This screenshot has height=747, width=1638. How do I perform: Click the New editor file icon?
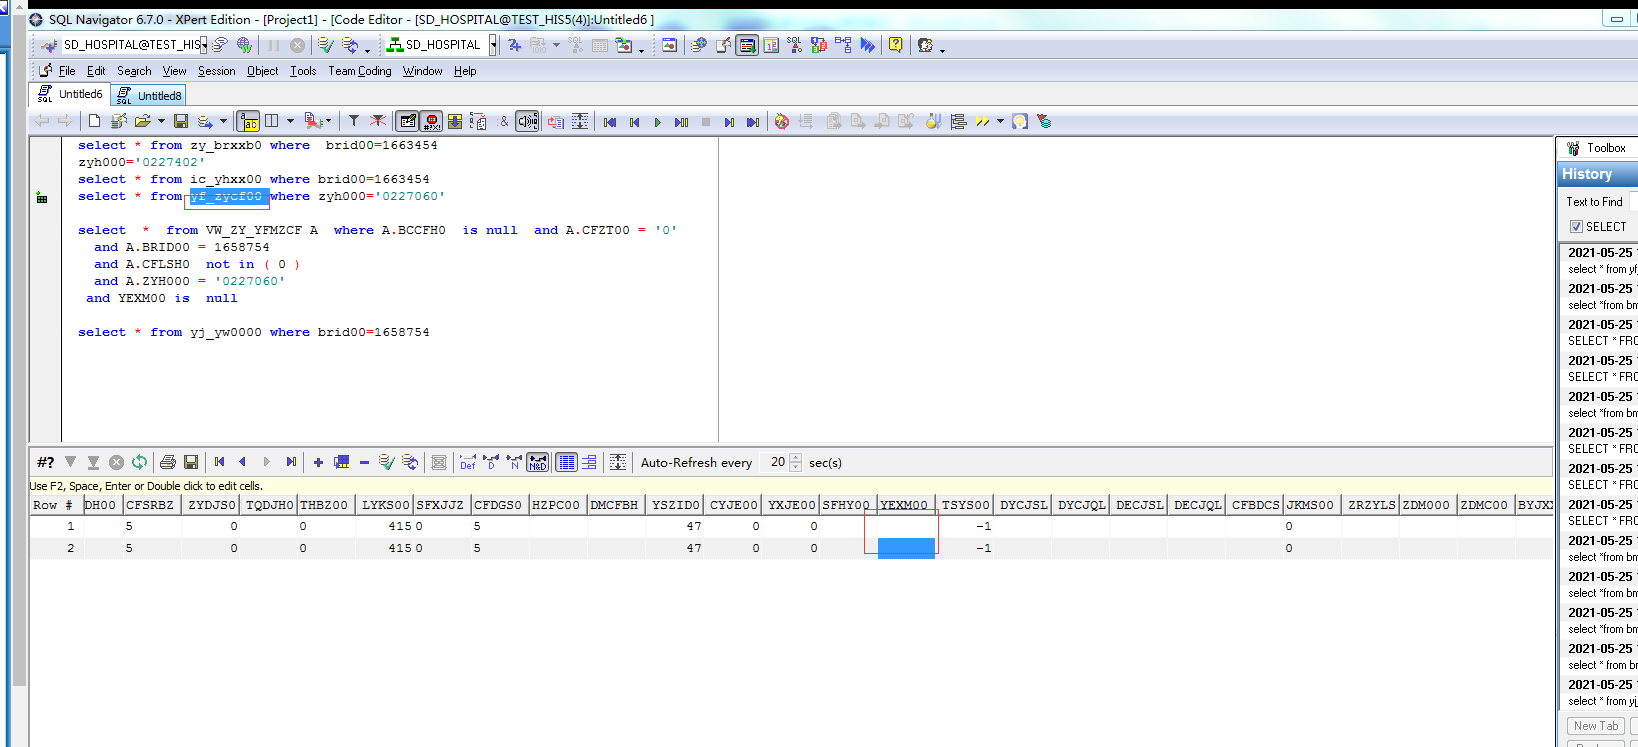(x=94, y=121)
